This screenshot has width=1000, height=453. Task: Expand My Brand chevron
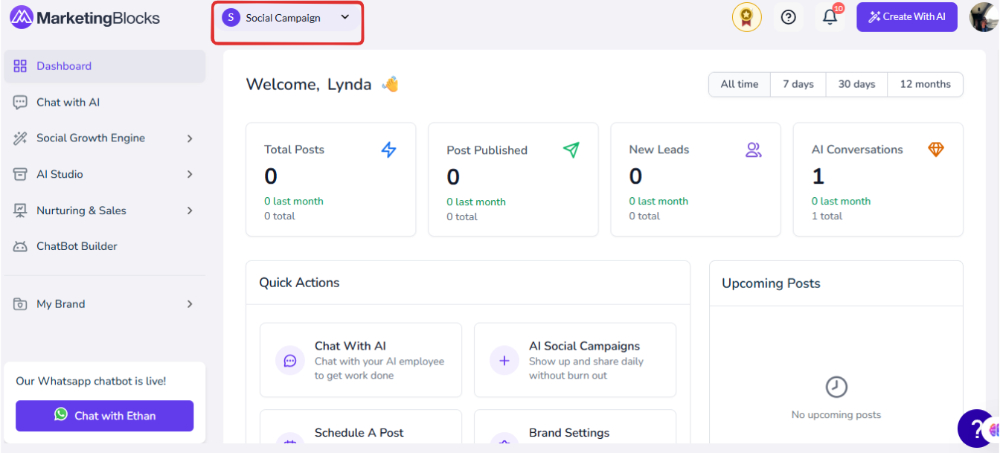tap(189, 304)
